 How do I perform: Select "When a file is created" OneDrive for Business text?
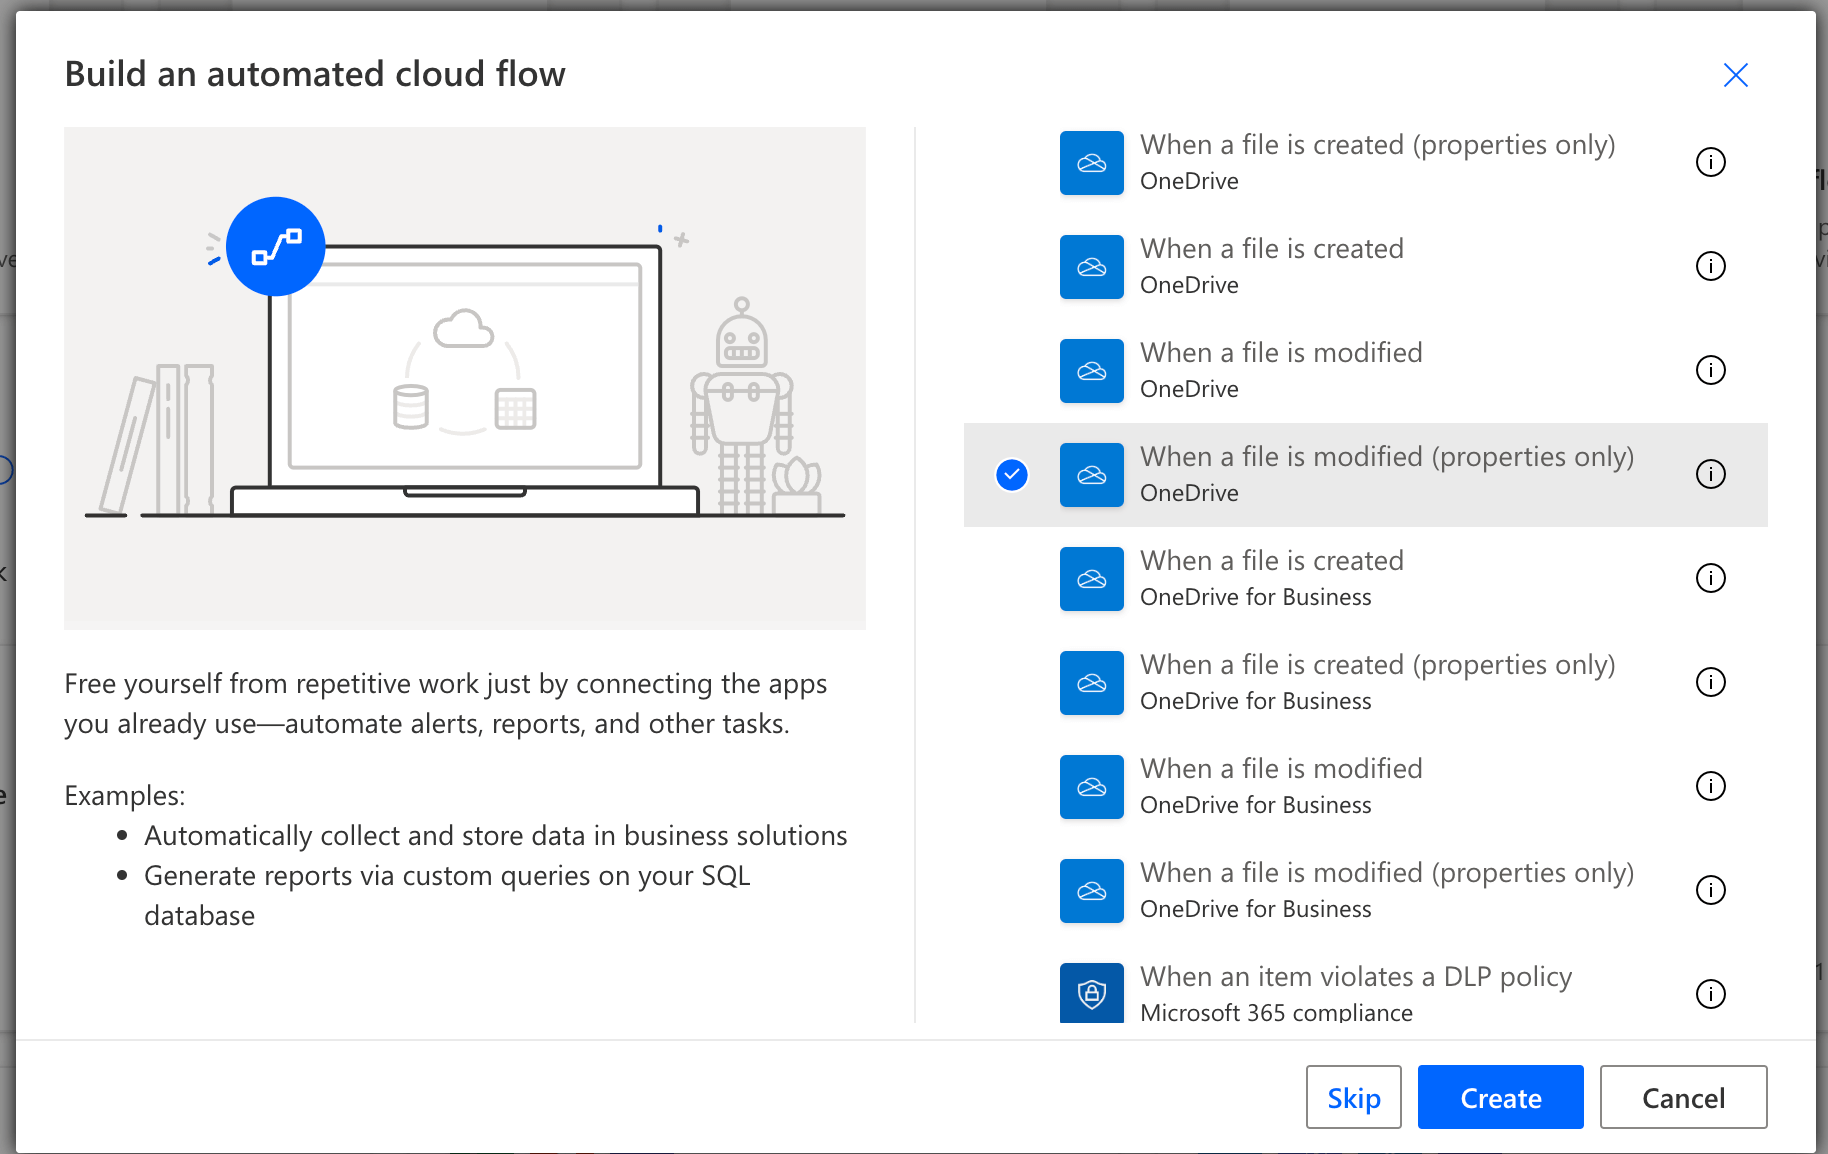pos(1272,561)
